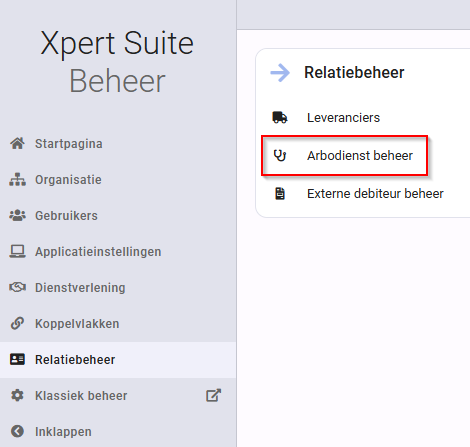Image resolution: width=470 pixels, height=447 pixels.
Task: Click the Organisatie hierarchy icon
Action: (x=17, y=179)
